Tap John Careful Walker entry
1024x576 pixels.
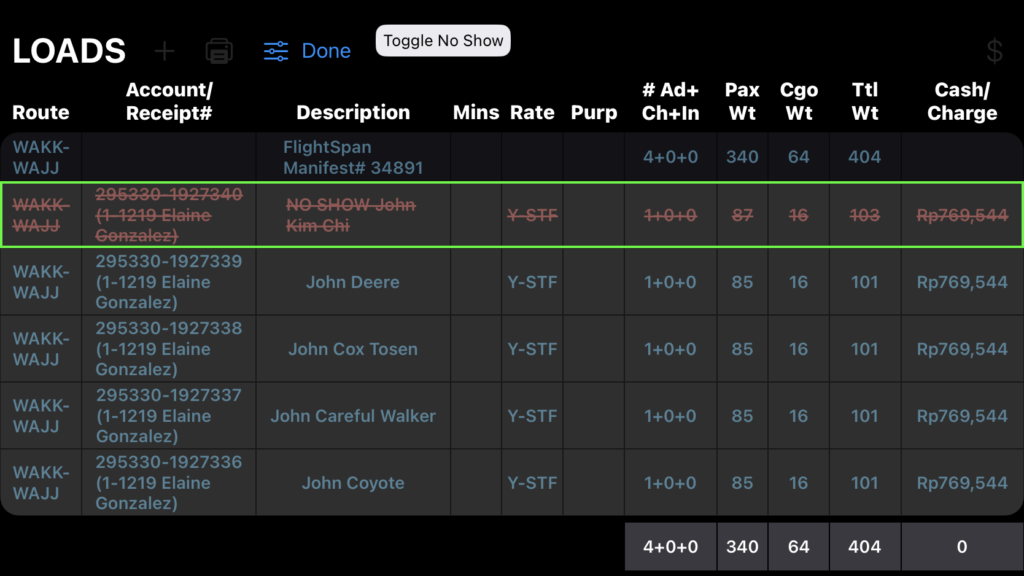pos(352,416)
